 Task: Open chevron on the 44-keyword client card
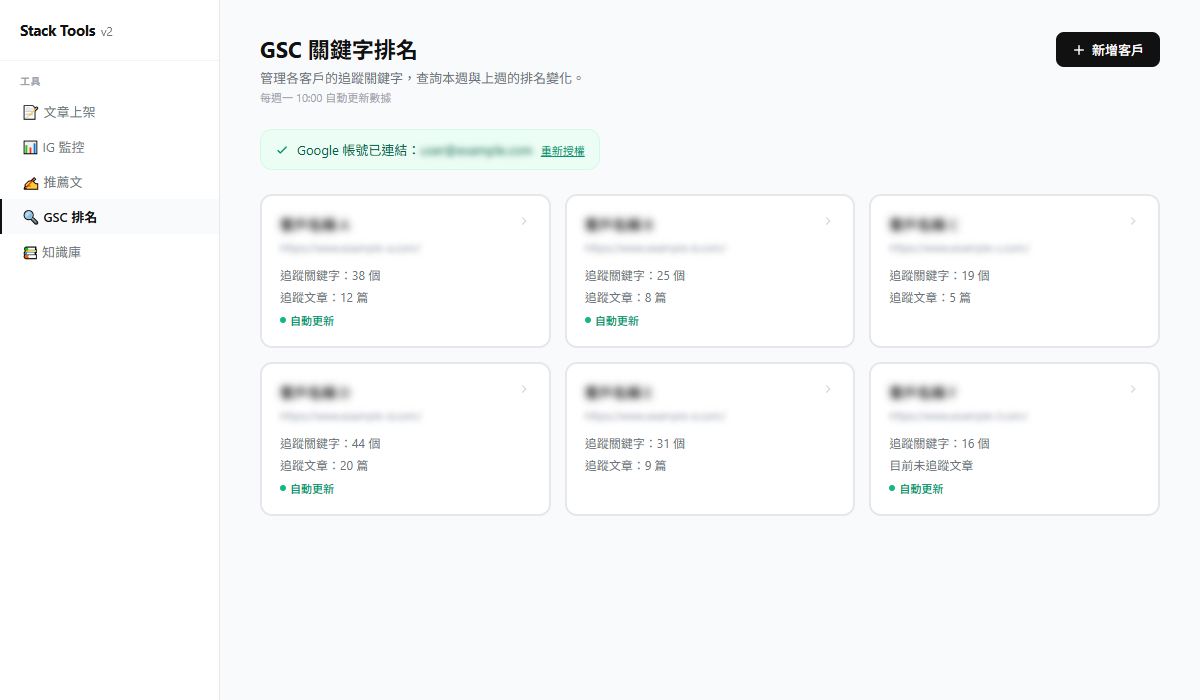tap(524, 389)
